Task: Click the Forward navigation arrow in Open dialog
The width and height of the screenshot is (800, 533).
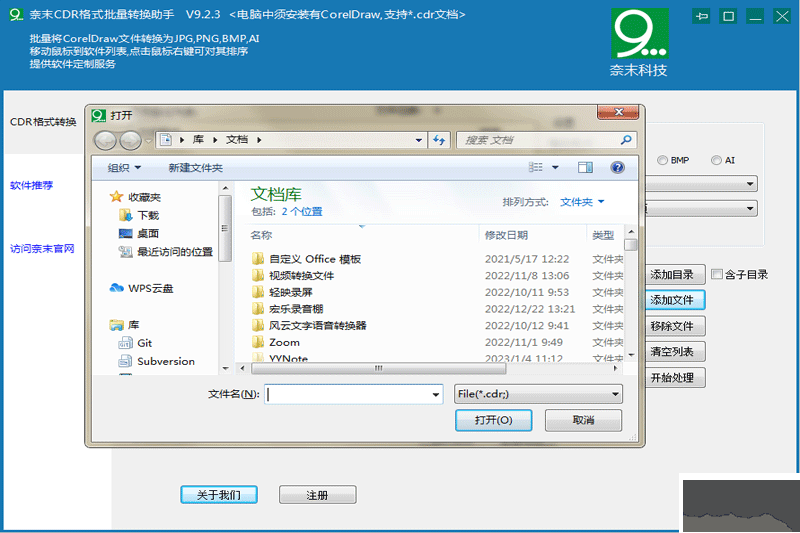Action: click(130, 140)
